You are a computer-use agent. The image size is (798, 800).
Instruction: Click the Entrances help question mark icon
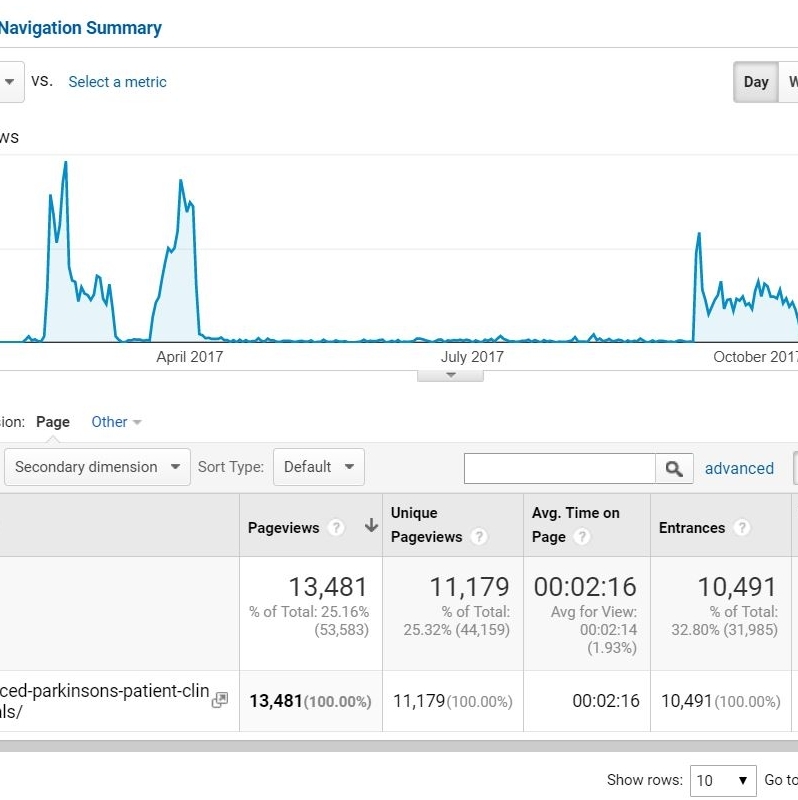click(742, 528)
